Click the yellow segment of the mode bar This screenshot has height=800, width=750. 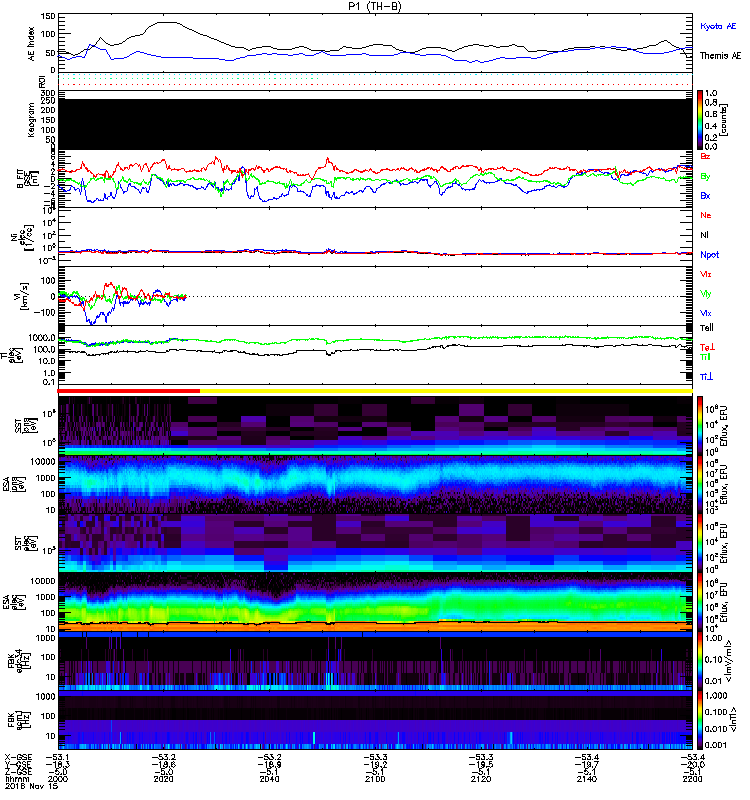click(446, 391)
